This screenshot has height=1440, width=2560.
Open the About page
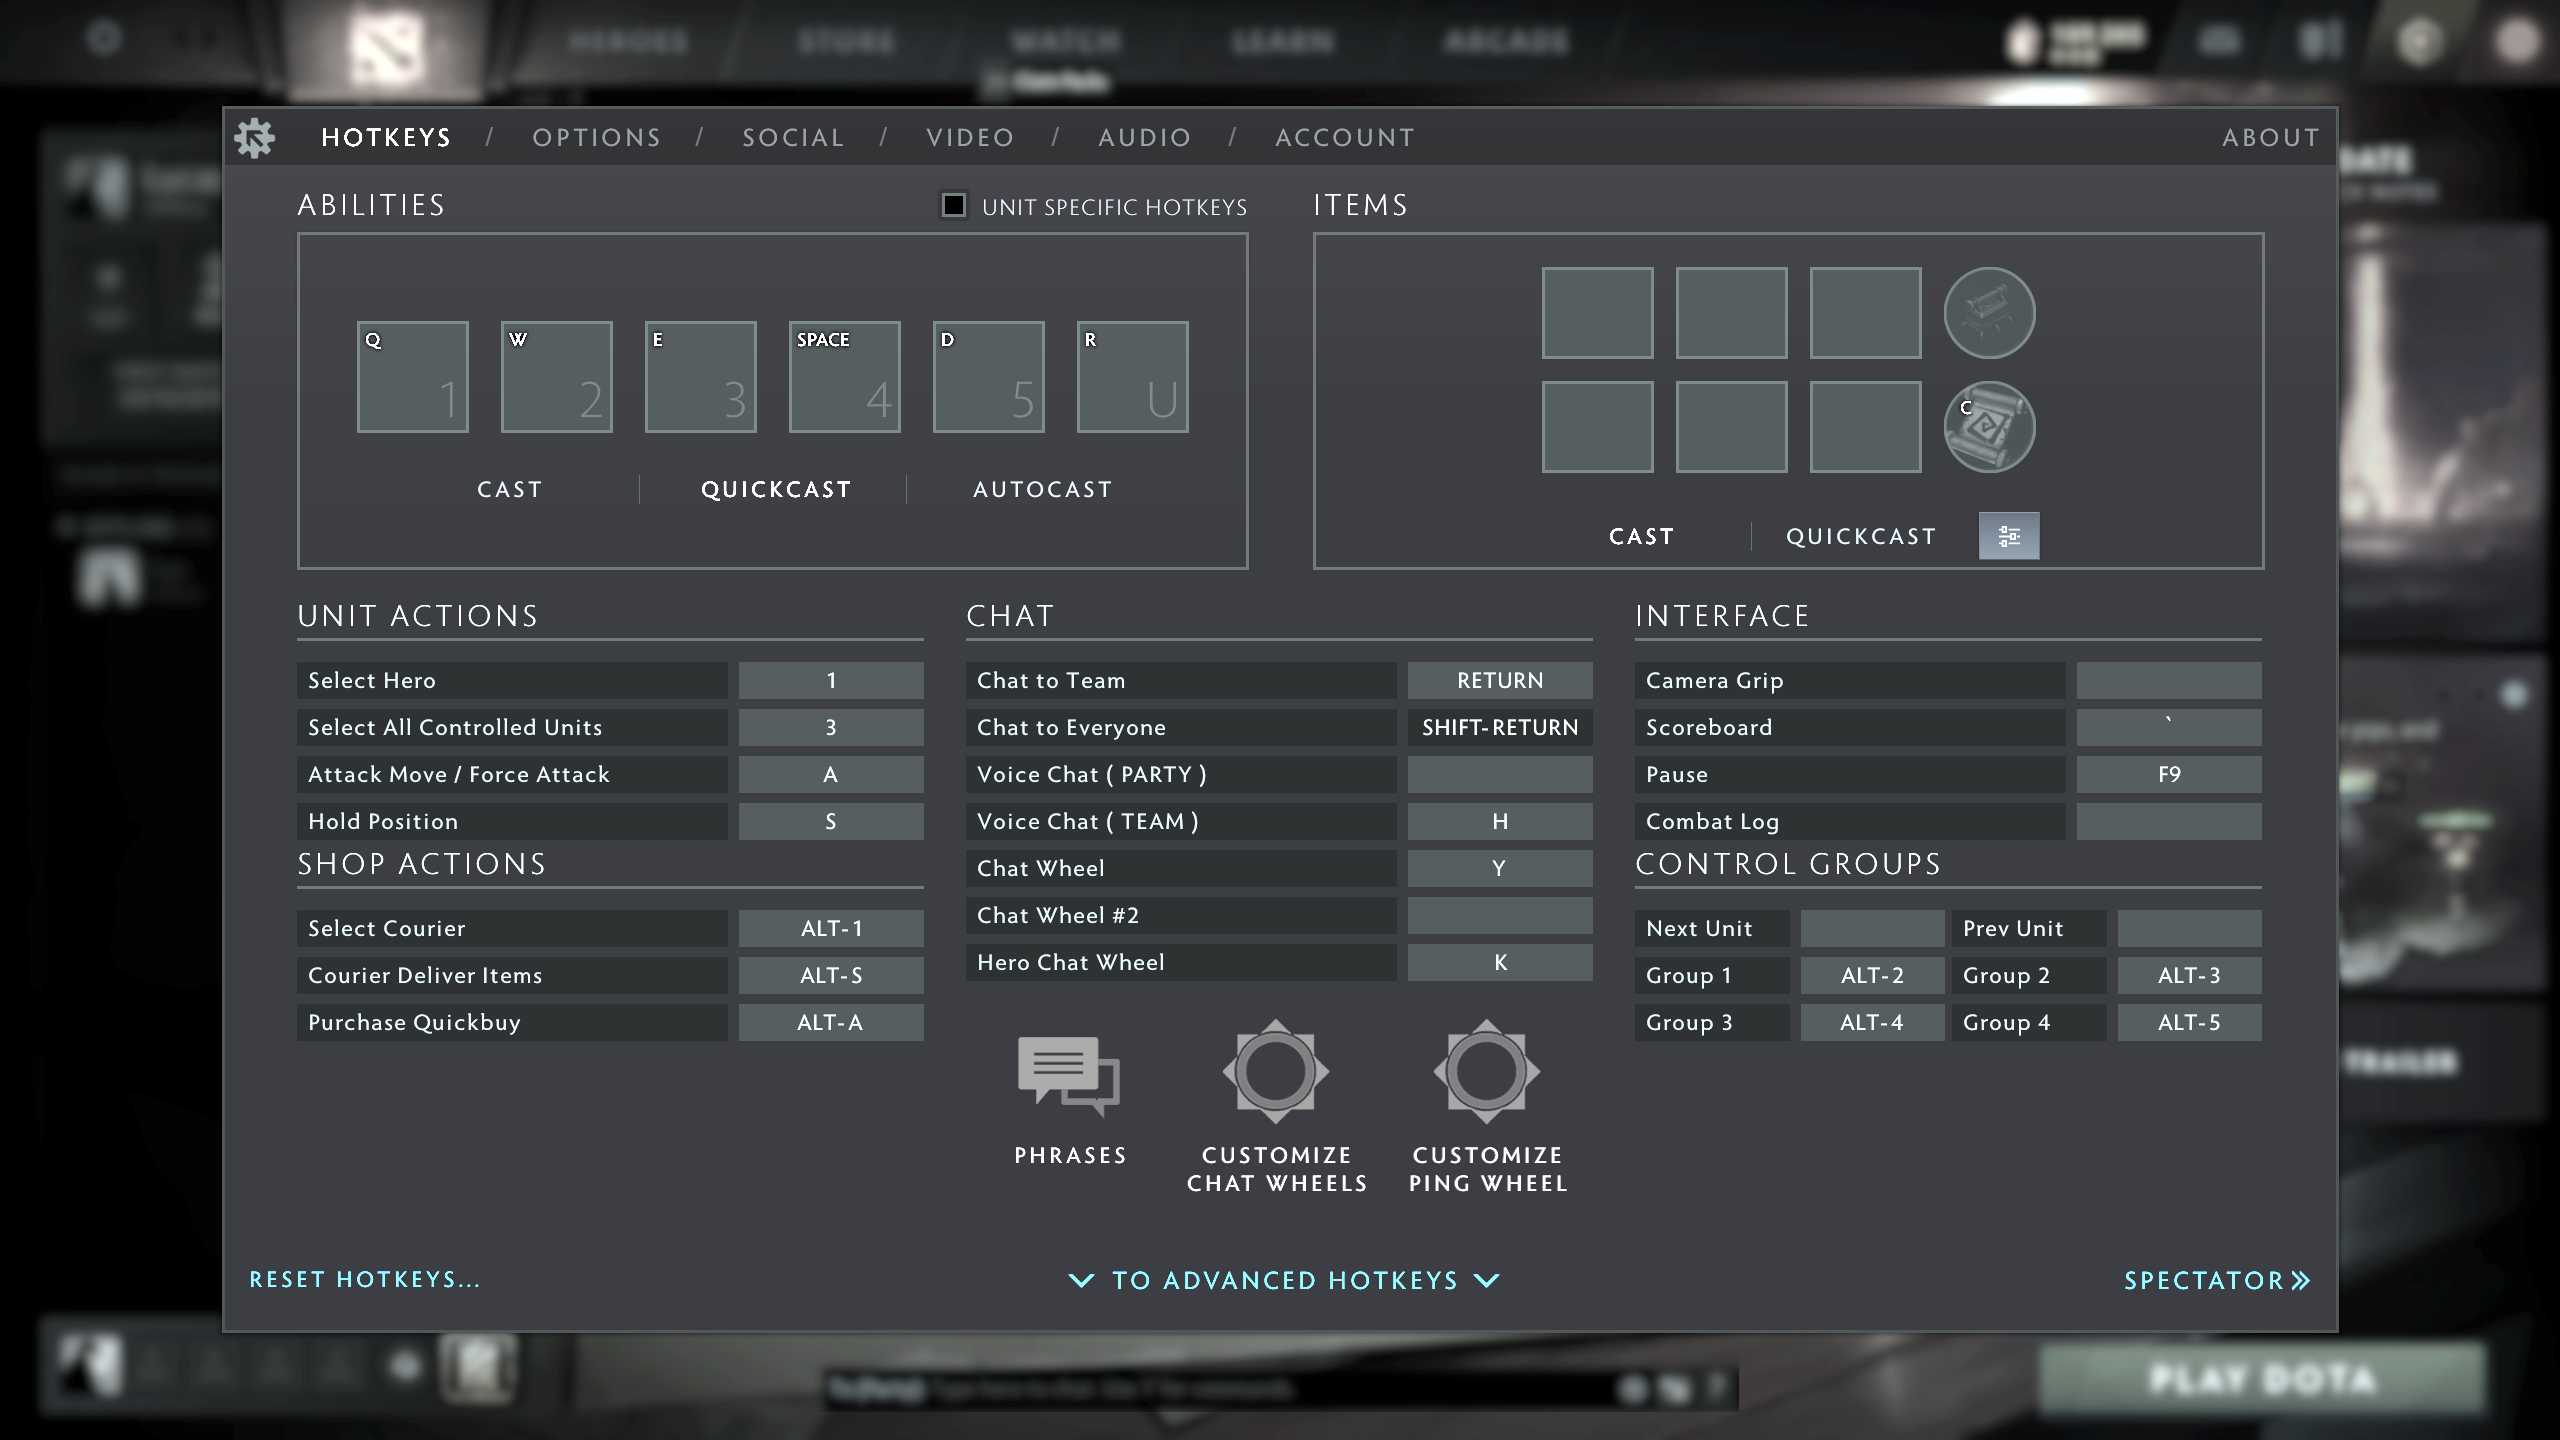click(2272, 138)
